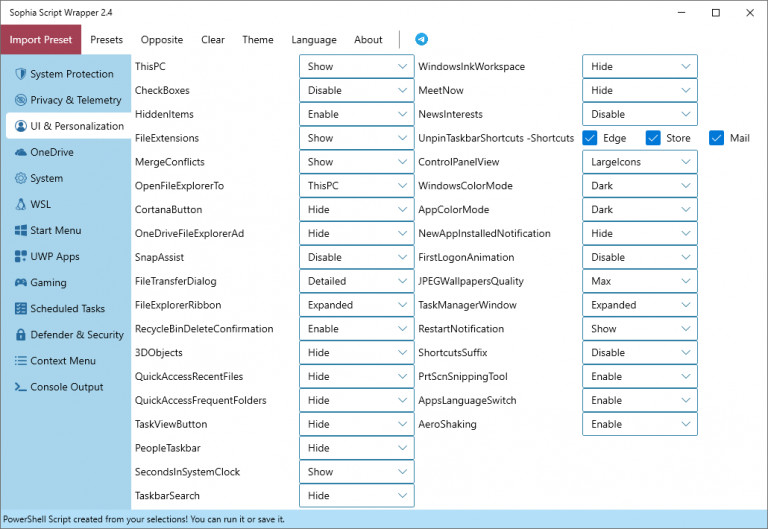
Task: Open the OpenFileExplorerTo dropdown
Action: point(357,186)
